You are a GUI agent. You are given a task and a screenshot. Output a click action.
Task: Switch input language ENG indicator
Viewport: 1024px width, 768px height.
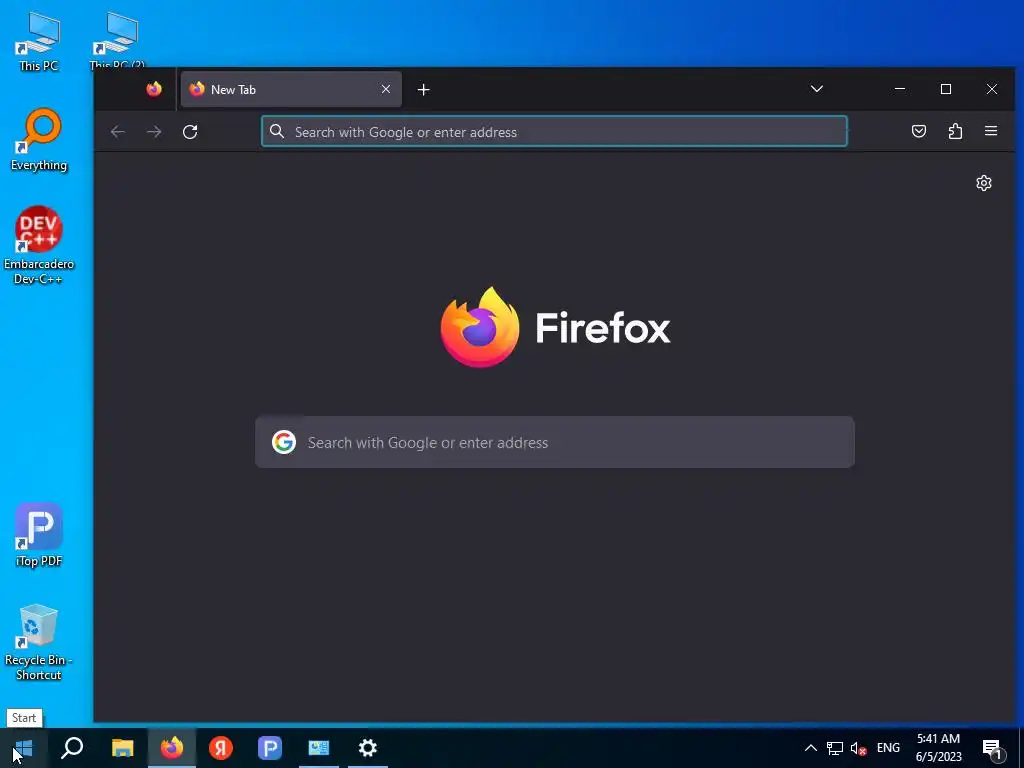[x=888, y=748]
